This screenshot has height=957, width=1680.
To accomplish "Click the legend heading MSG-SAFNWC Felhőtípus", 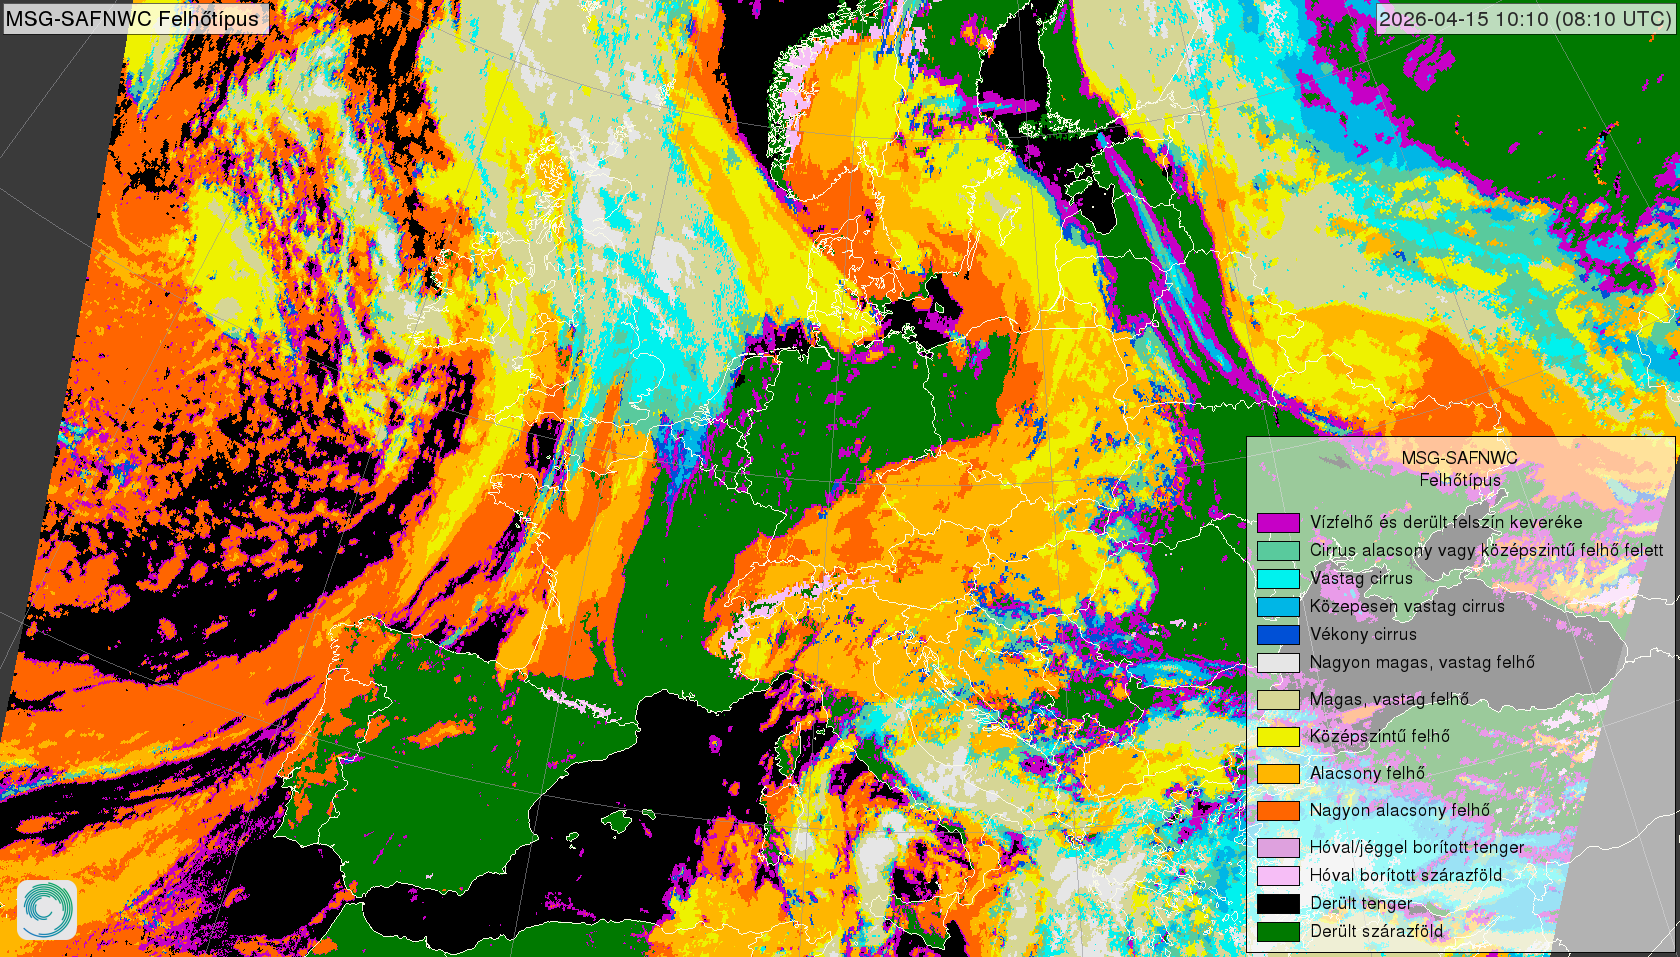I will point(1459,468).
